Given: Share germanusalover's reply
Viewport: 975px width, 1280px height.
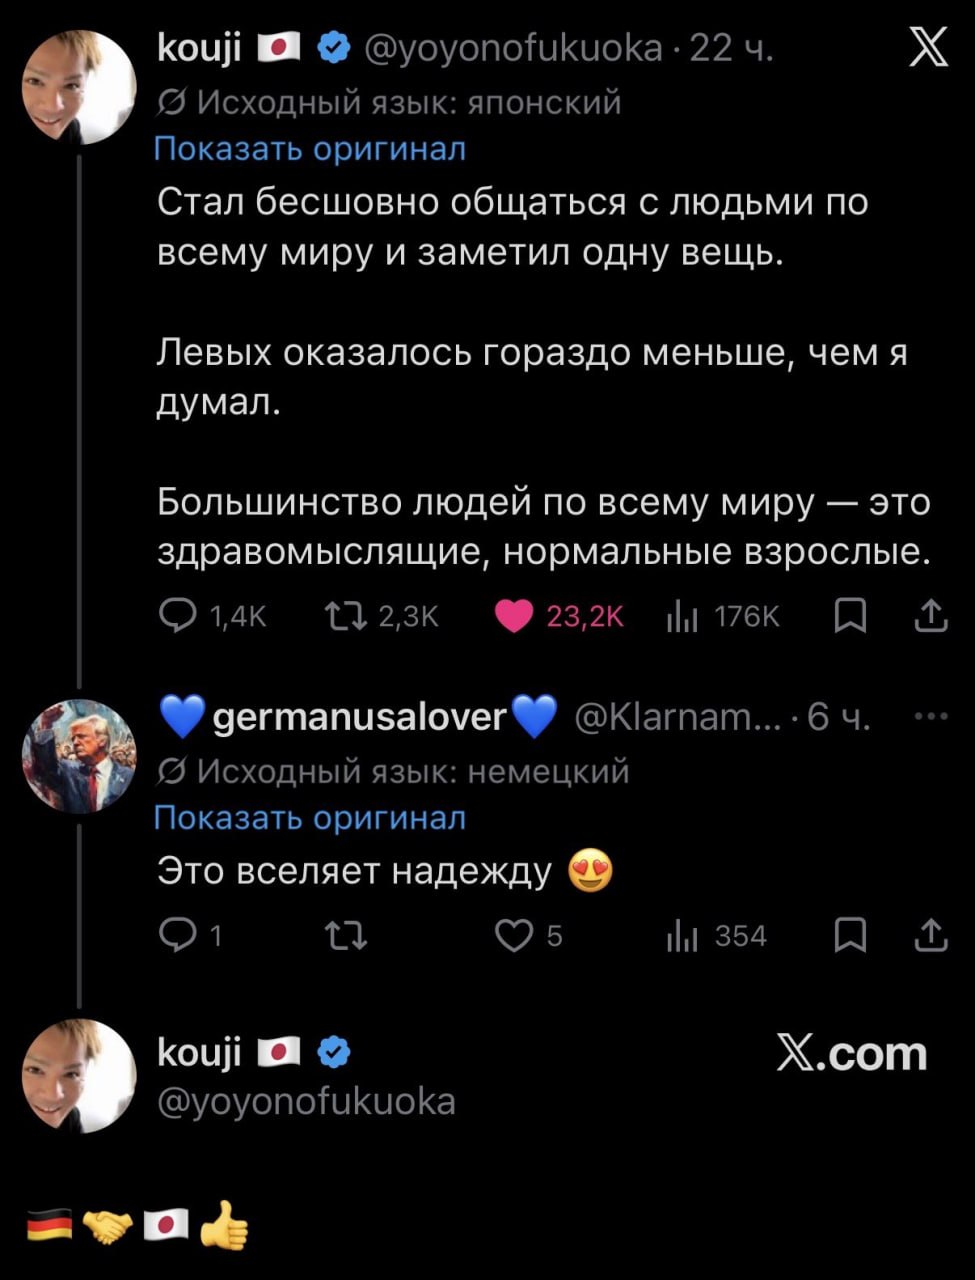Looking at the screenshot, I should point(931,935).
